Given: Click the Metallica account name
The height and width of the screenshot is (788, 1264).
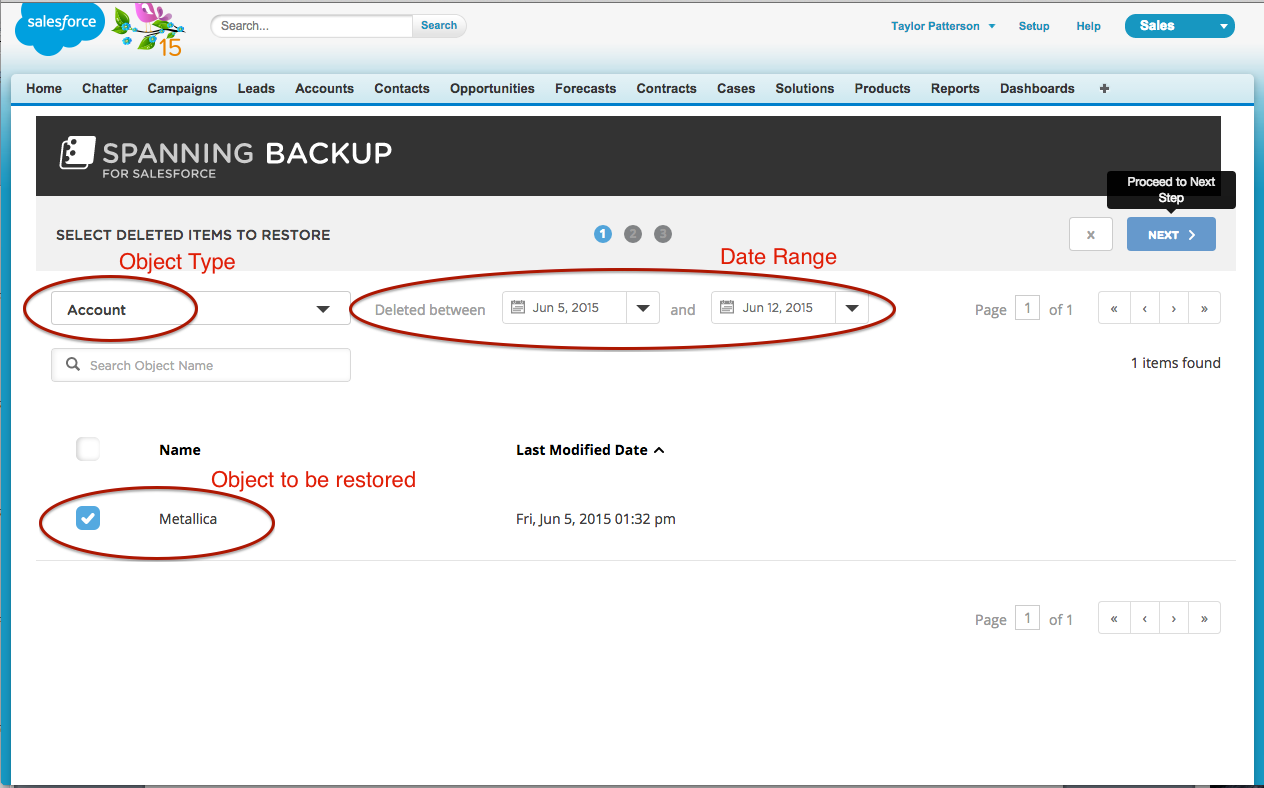Looking at the screenshot, I should [x=188, y=519].
